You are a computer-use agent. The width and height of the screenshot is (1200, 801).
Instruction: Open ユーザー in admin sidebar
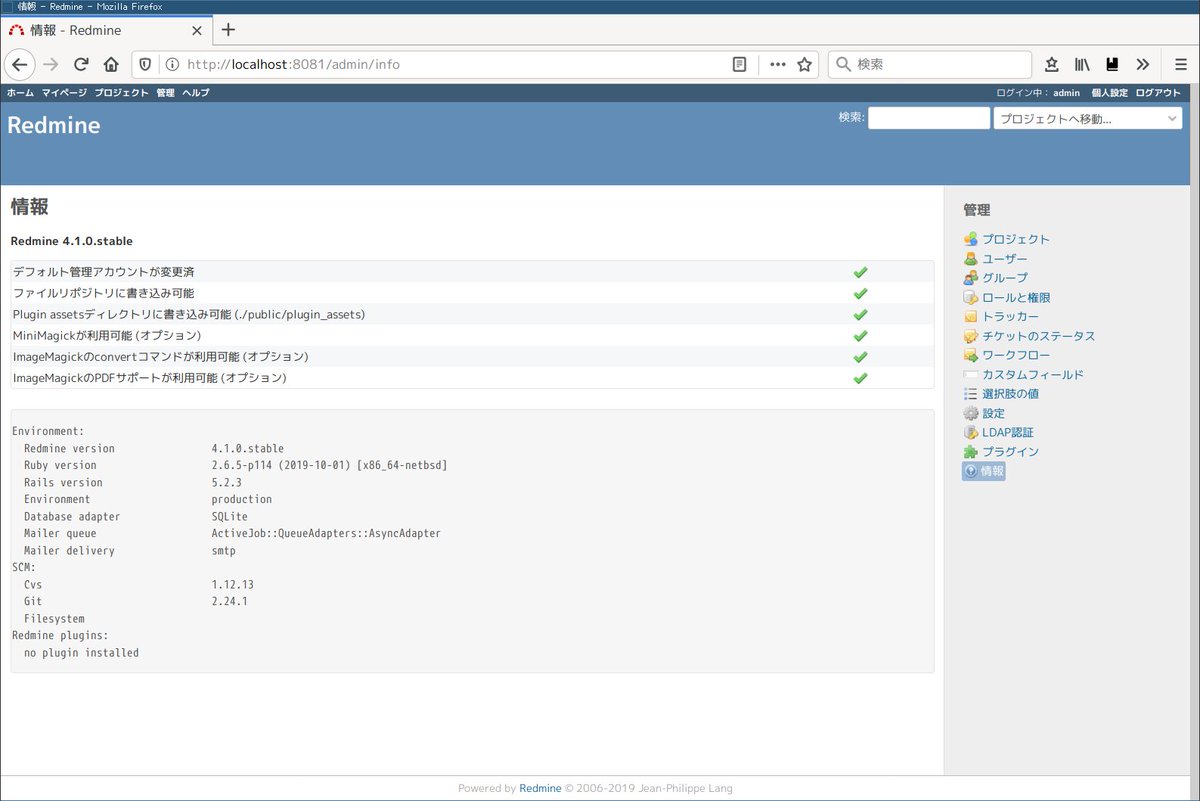[1005, 259]
